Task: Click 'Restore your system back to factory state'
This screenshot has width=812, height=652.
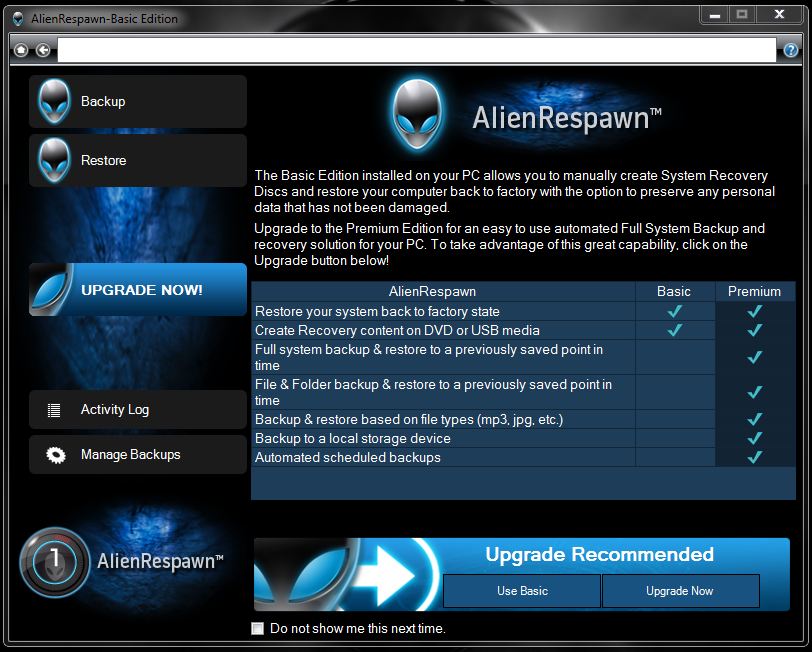Action: point(377,311)
